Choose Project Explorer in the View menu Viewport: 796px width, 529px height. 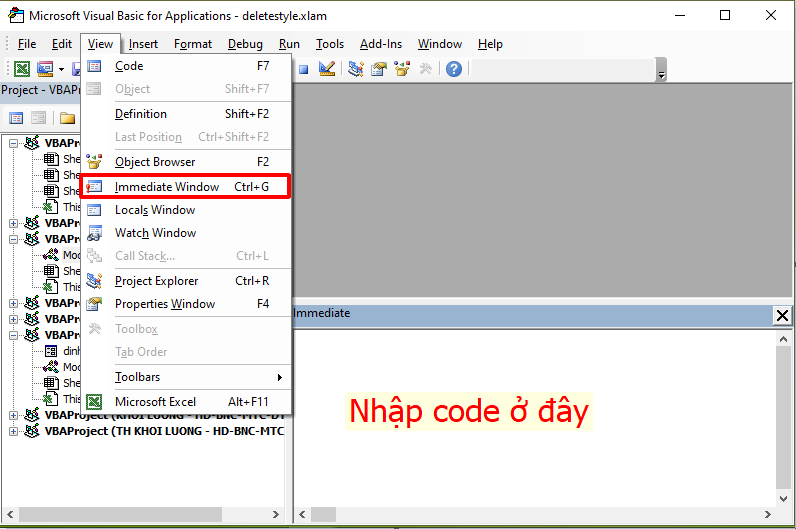coord(186,281)
